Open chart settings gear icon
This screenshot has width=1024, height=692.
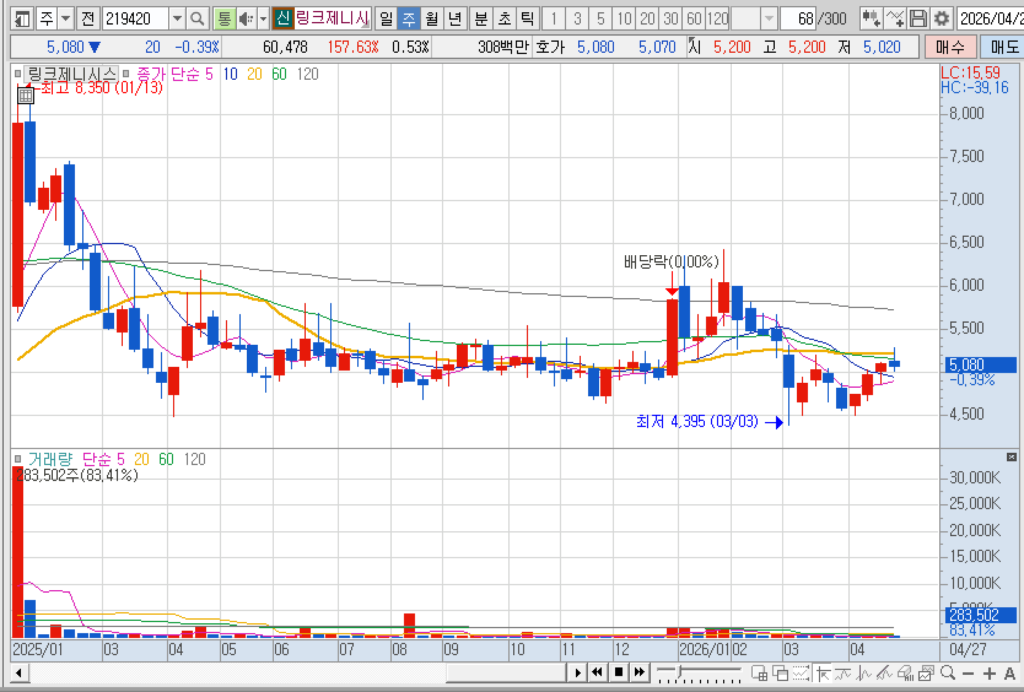941,18
